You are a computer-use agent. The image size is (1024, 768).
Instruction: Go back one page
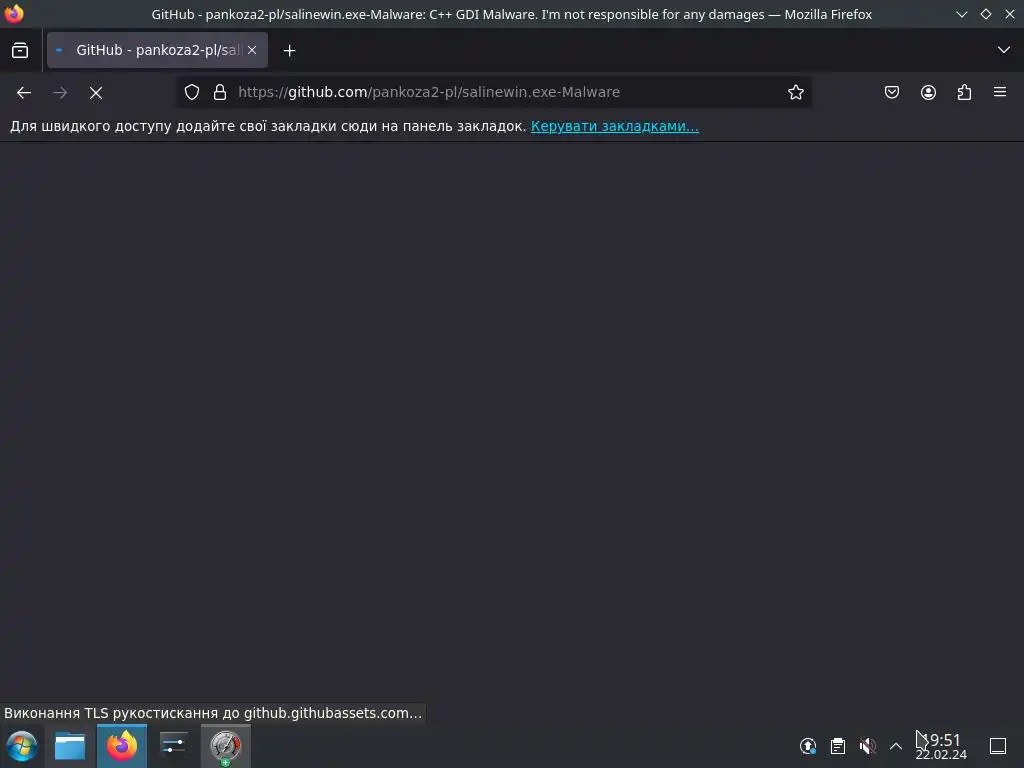(x=24, y=93)
